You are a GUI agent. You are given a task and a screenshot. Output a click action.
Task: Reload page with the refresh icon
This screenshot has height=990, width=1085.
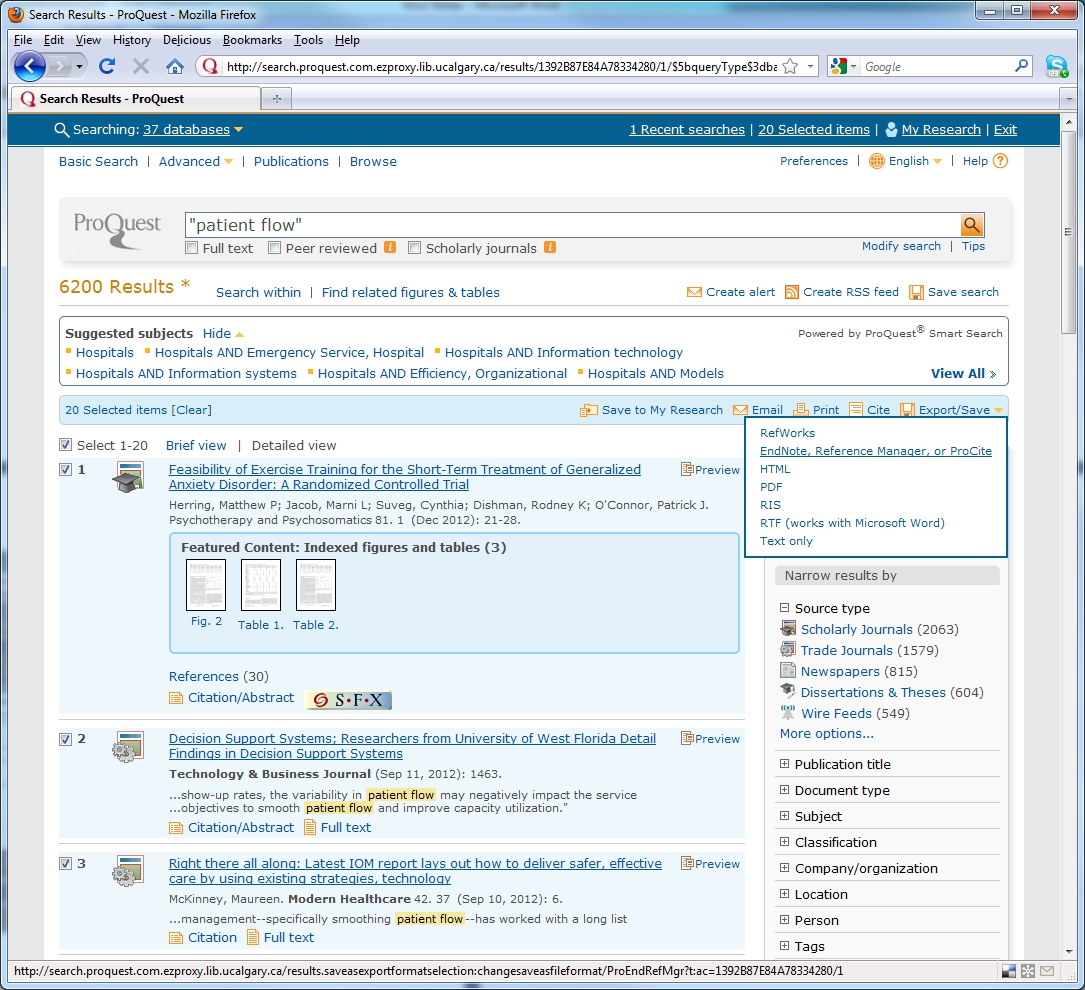click(107, 66)
